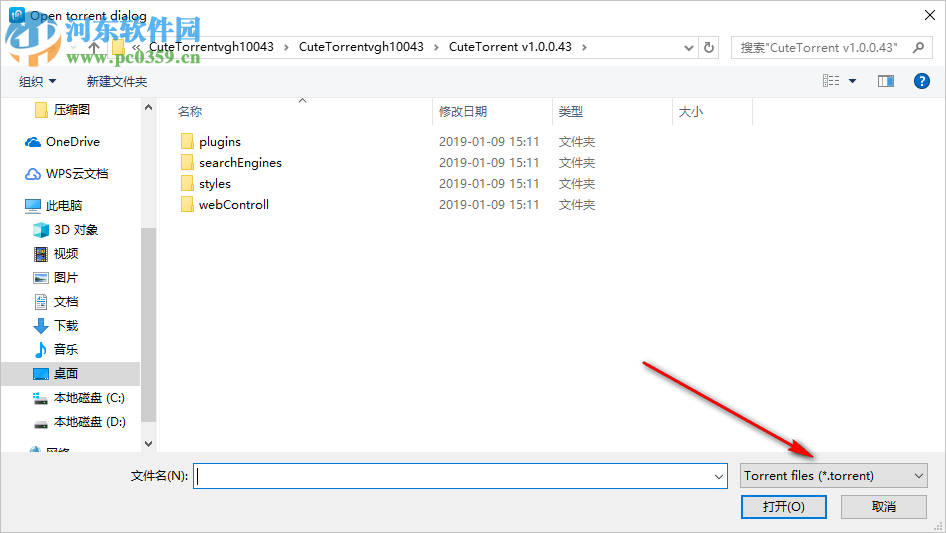This screenshot has width=946, height=533.
Task: Select the webControll folder
Action: click(234, 205)
